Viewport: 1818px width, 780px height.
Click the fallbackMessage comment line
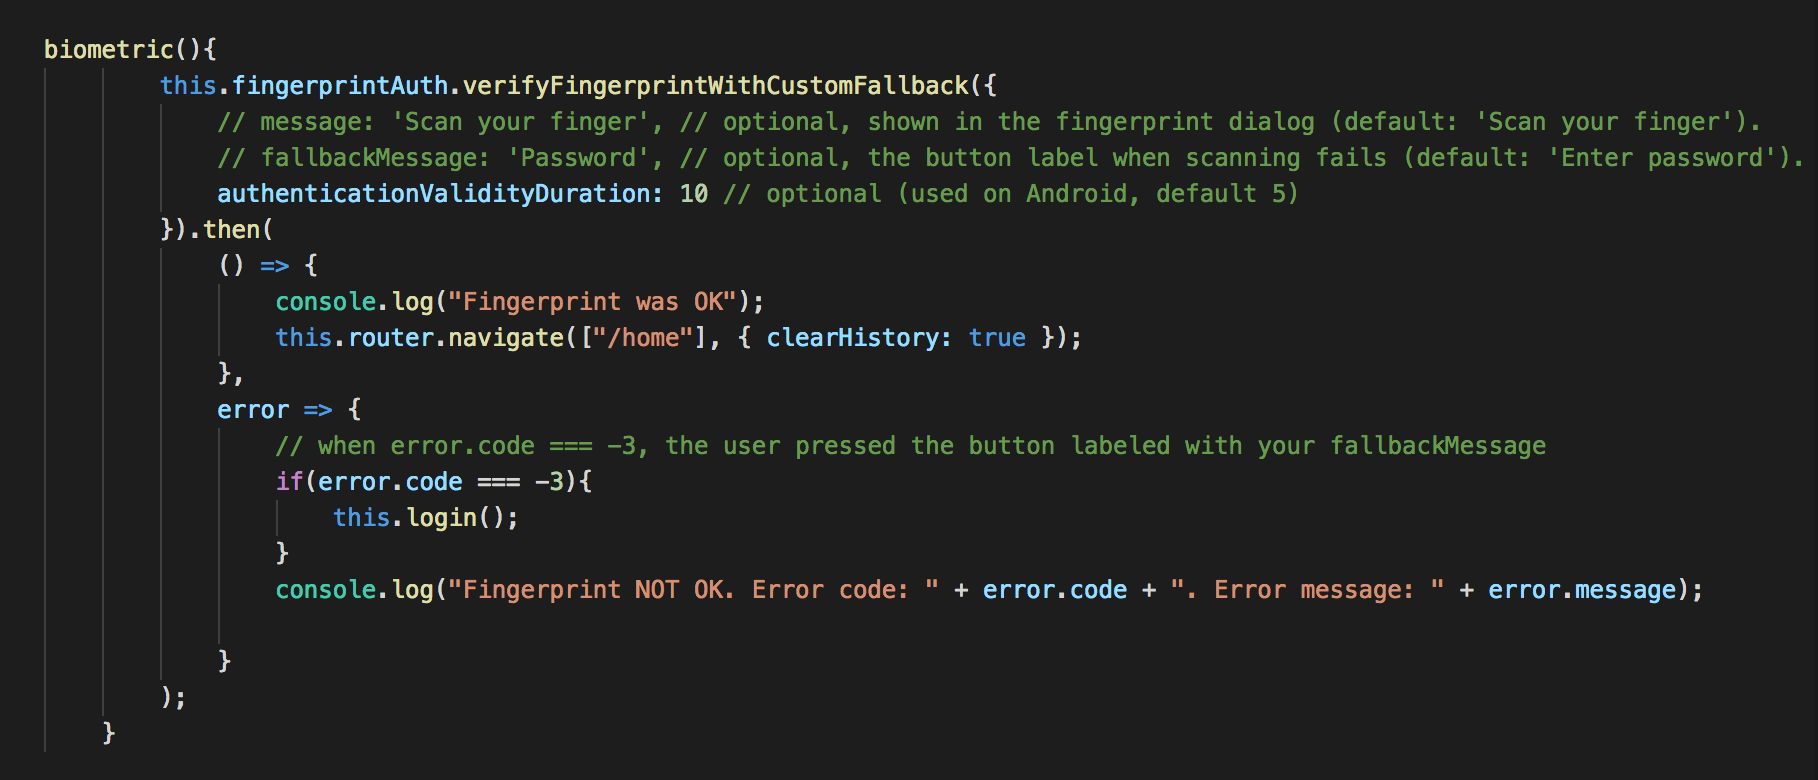(x=1010, y=158)
